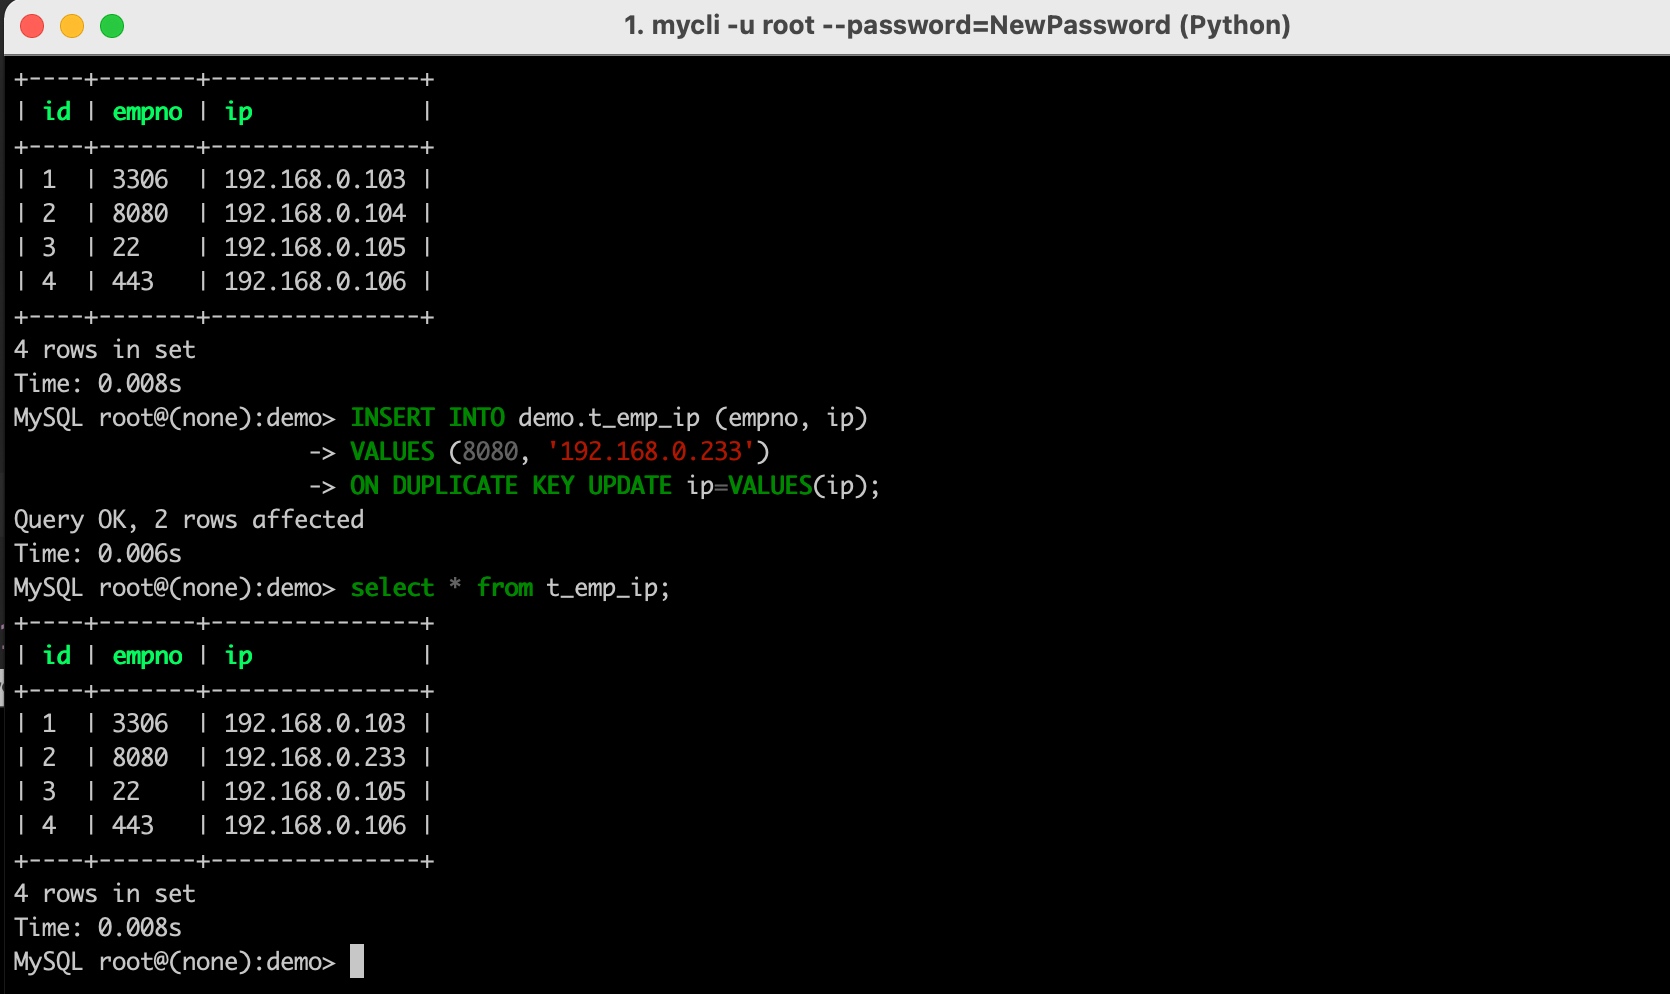This screenshot has width=1670, height=994.
Task: Click the updated 192.168.0.233 table cell
Action: click(315, 758)
